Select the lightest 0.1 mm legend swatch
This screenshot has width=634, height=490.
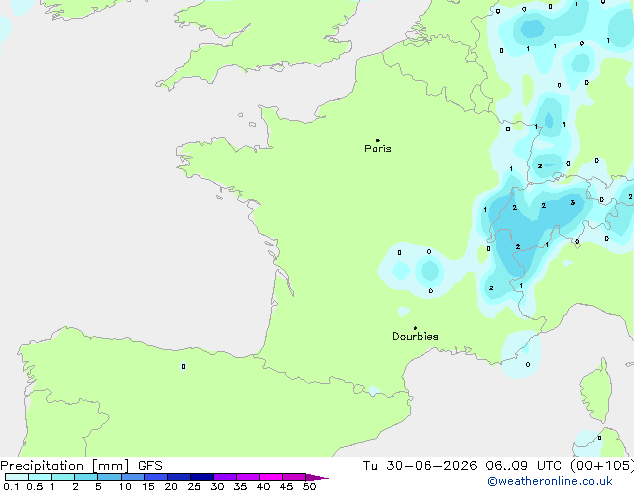[x=17, y=477]
